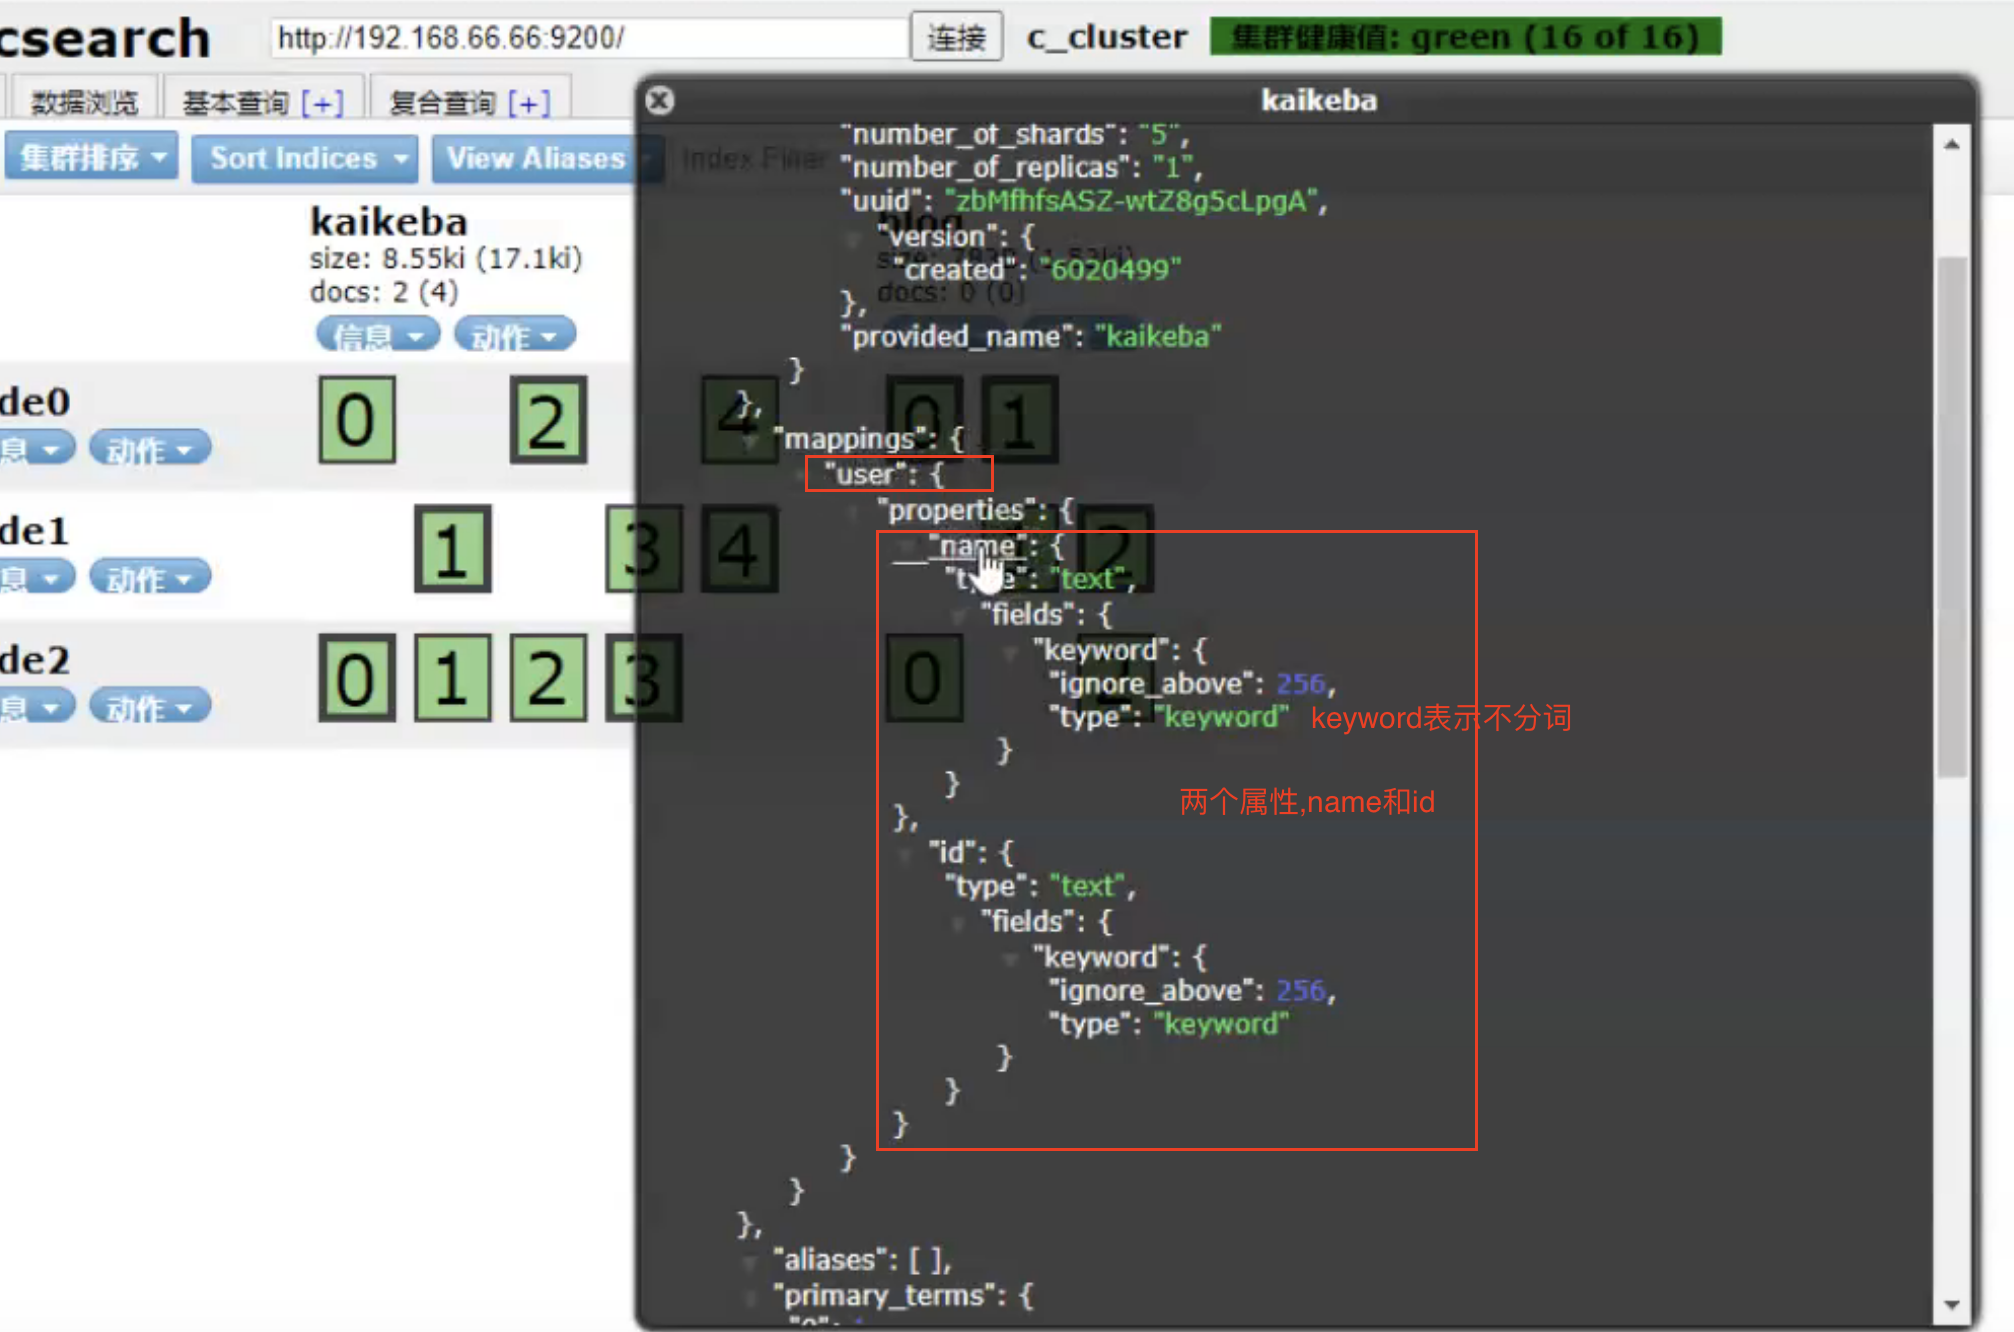Open 信息 dropdown for node de0
This screenshot has width=2014, height=1332.
35,448
